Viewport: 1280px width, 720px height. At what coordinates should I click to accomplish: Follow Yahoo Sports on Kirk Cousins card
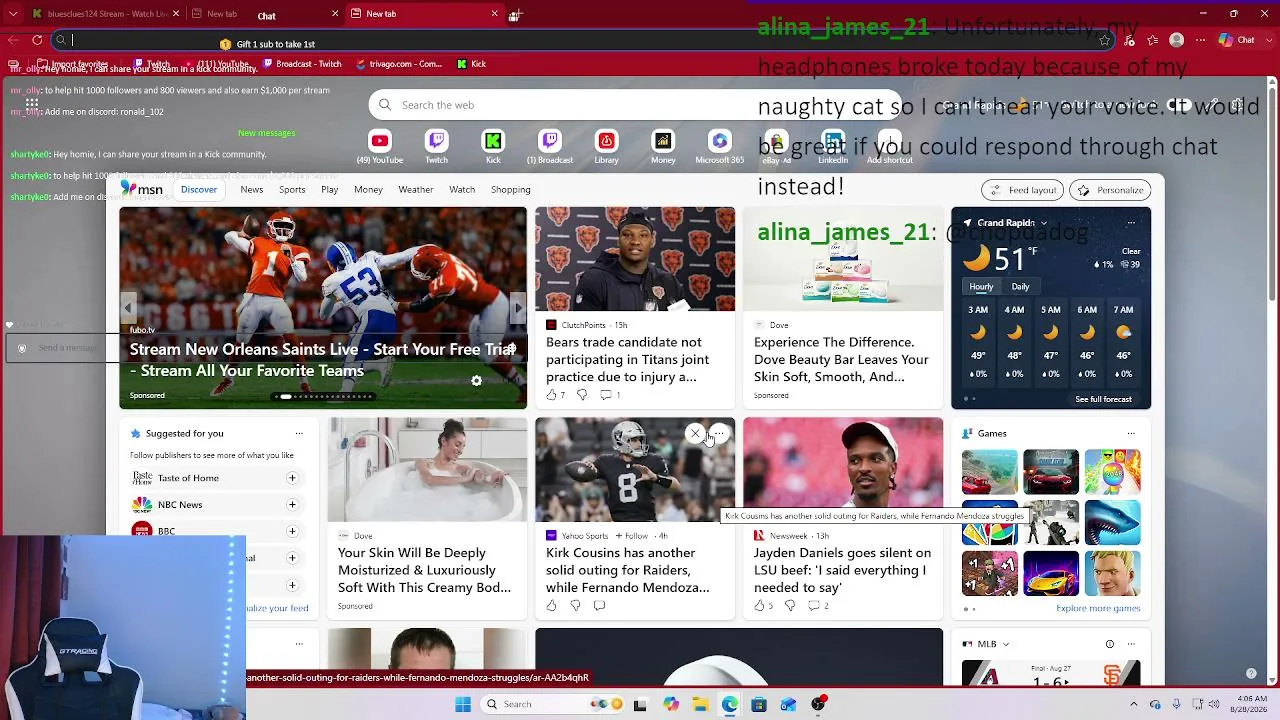click(x=631, y=535)
